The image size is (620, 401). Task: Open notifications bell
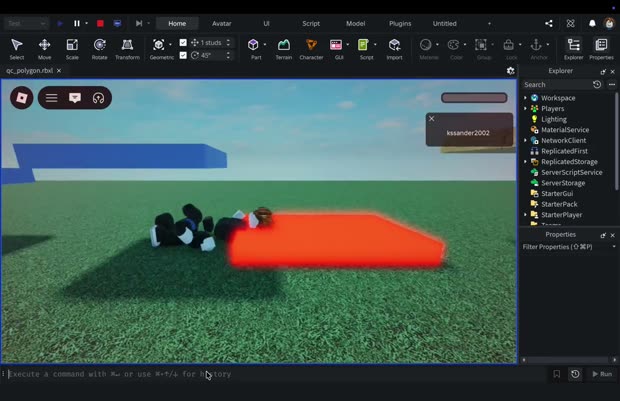[x=592, y=23]
